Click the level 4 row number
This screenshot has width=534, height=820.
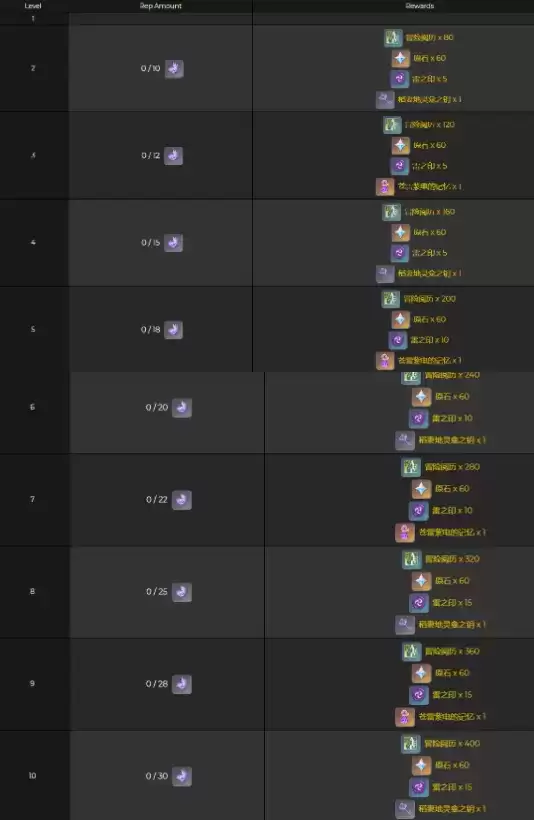pos(33,242)
